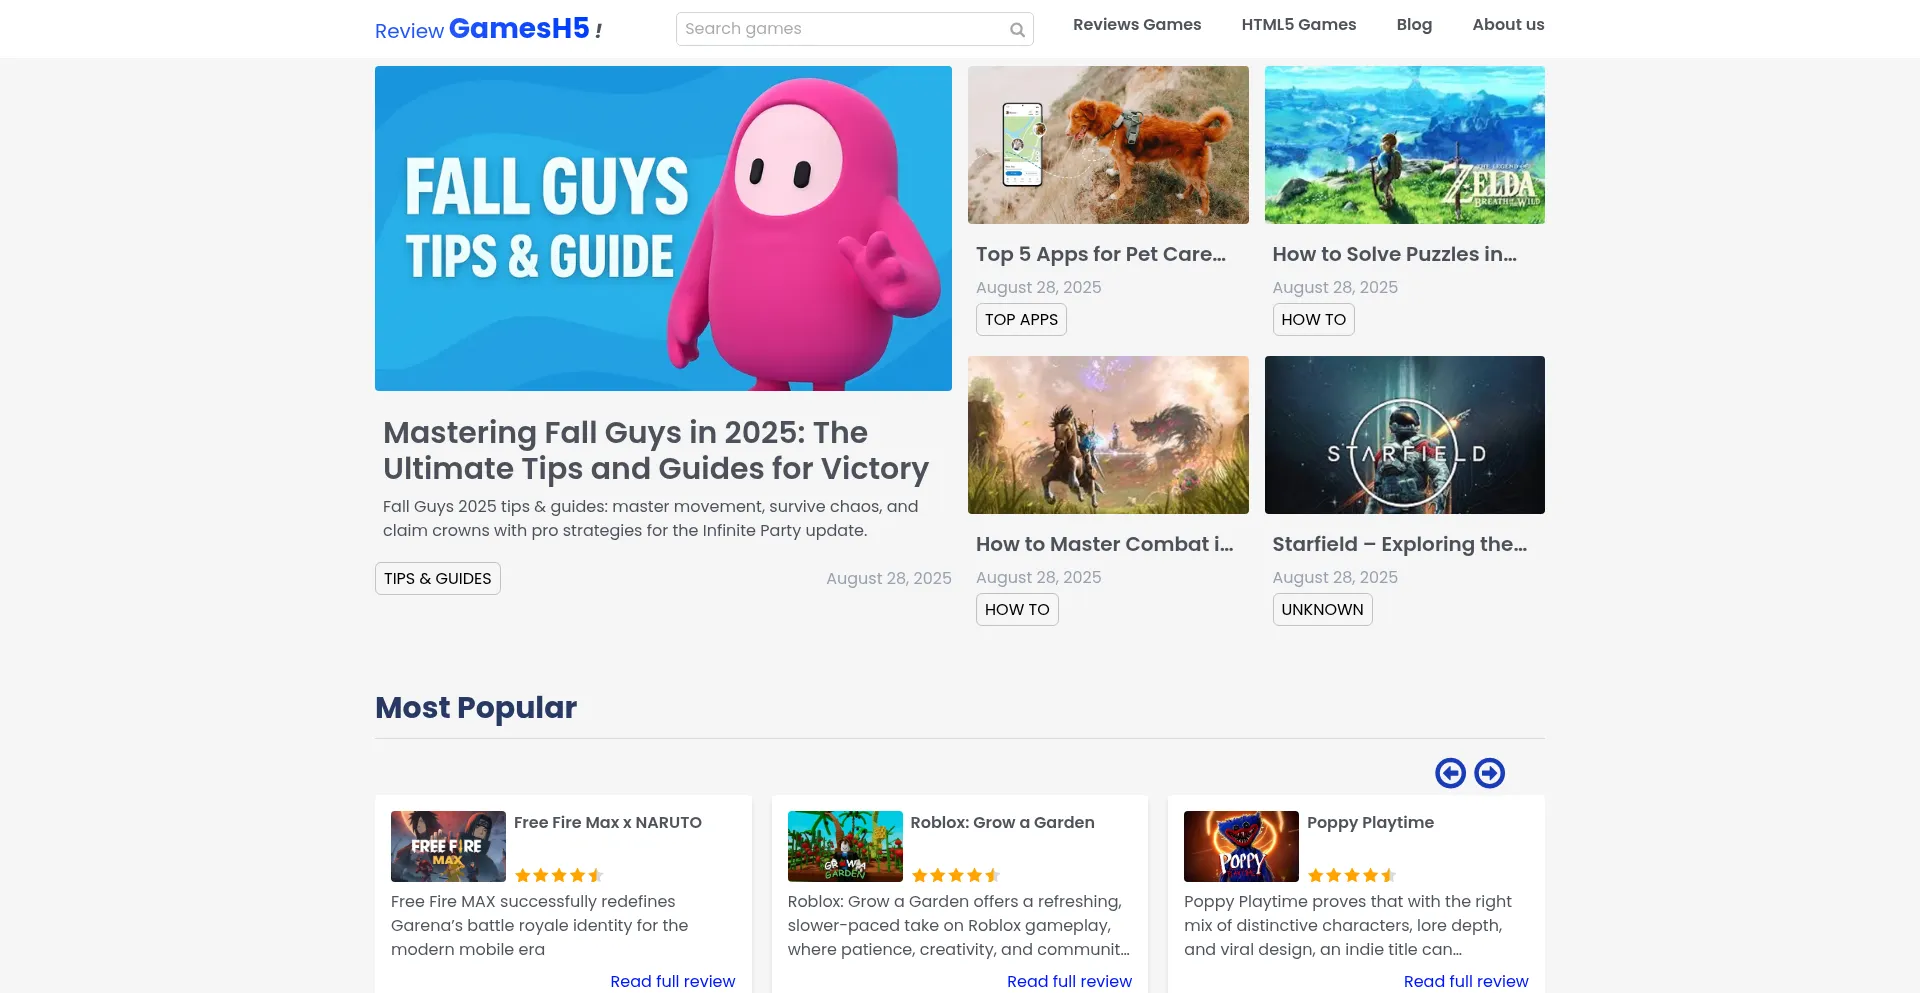Open the Starfield thumbnail image
Screen dimensions: 1920x993
(1404, 435)
